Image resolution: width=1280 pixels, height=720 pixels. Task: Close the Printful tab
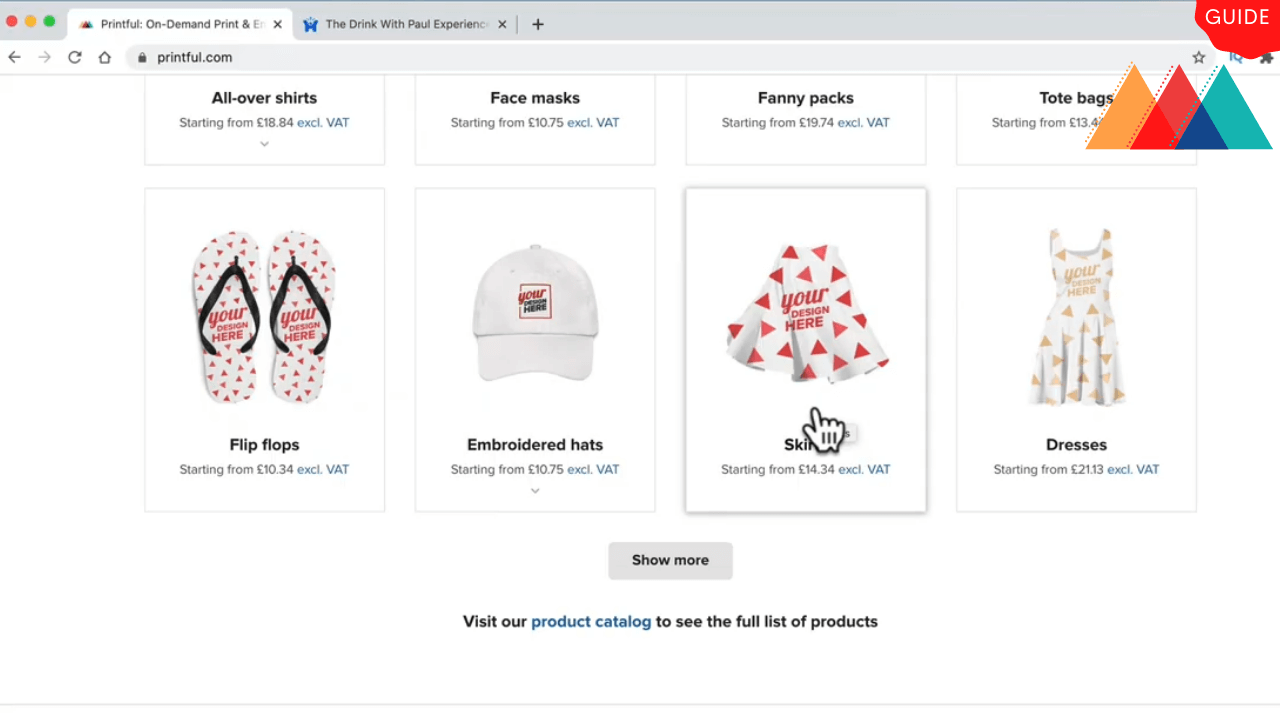(x=278, y=24)
